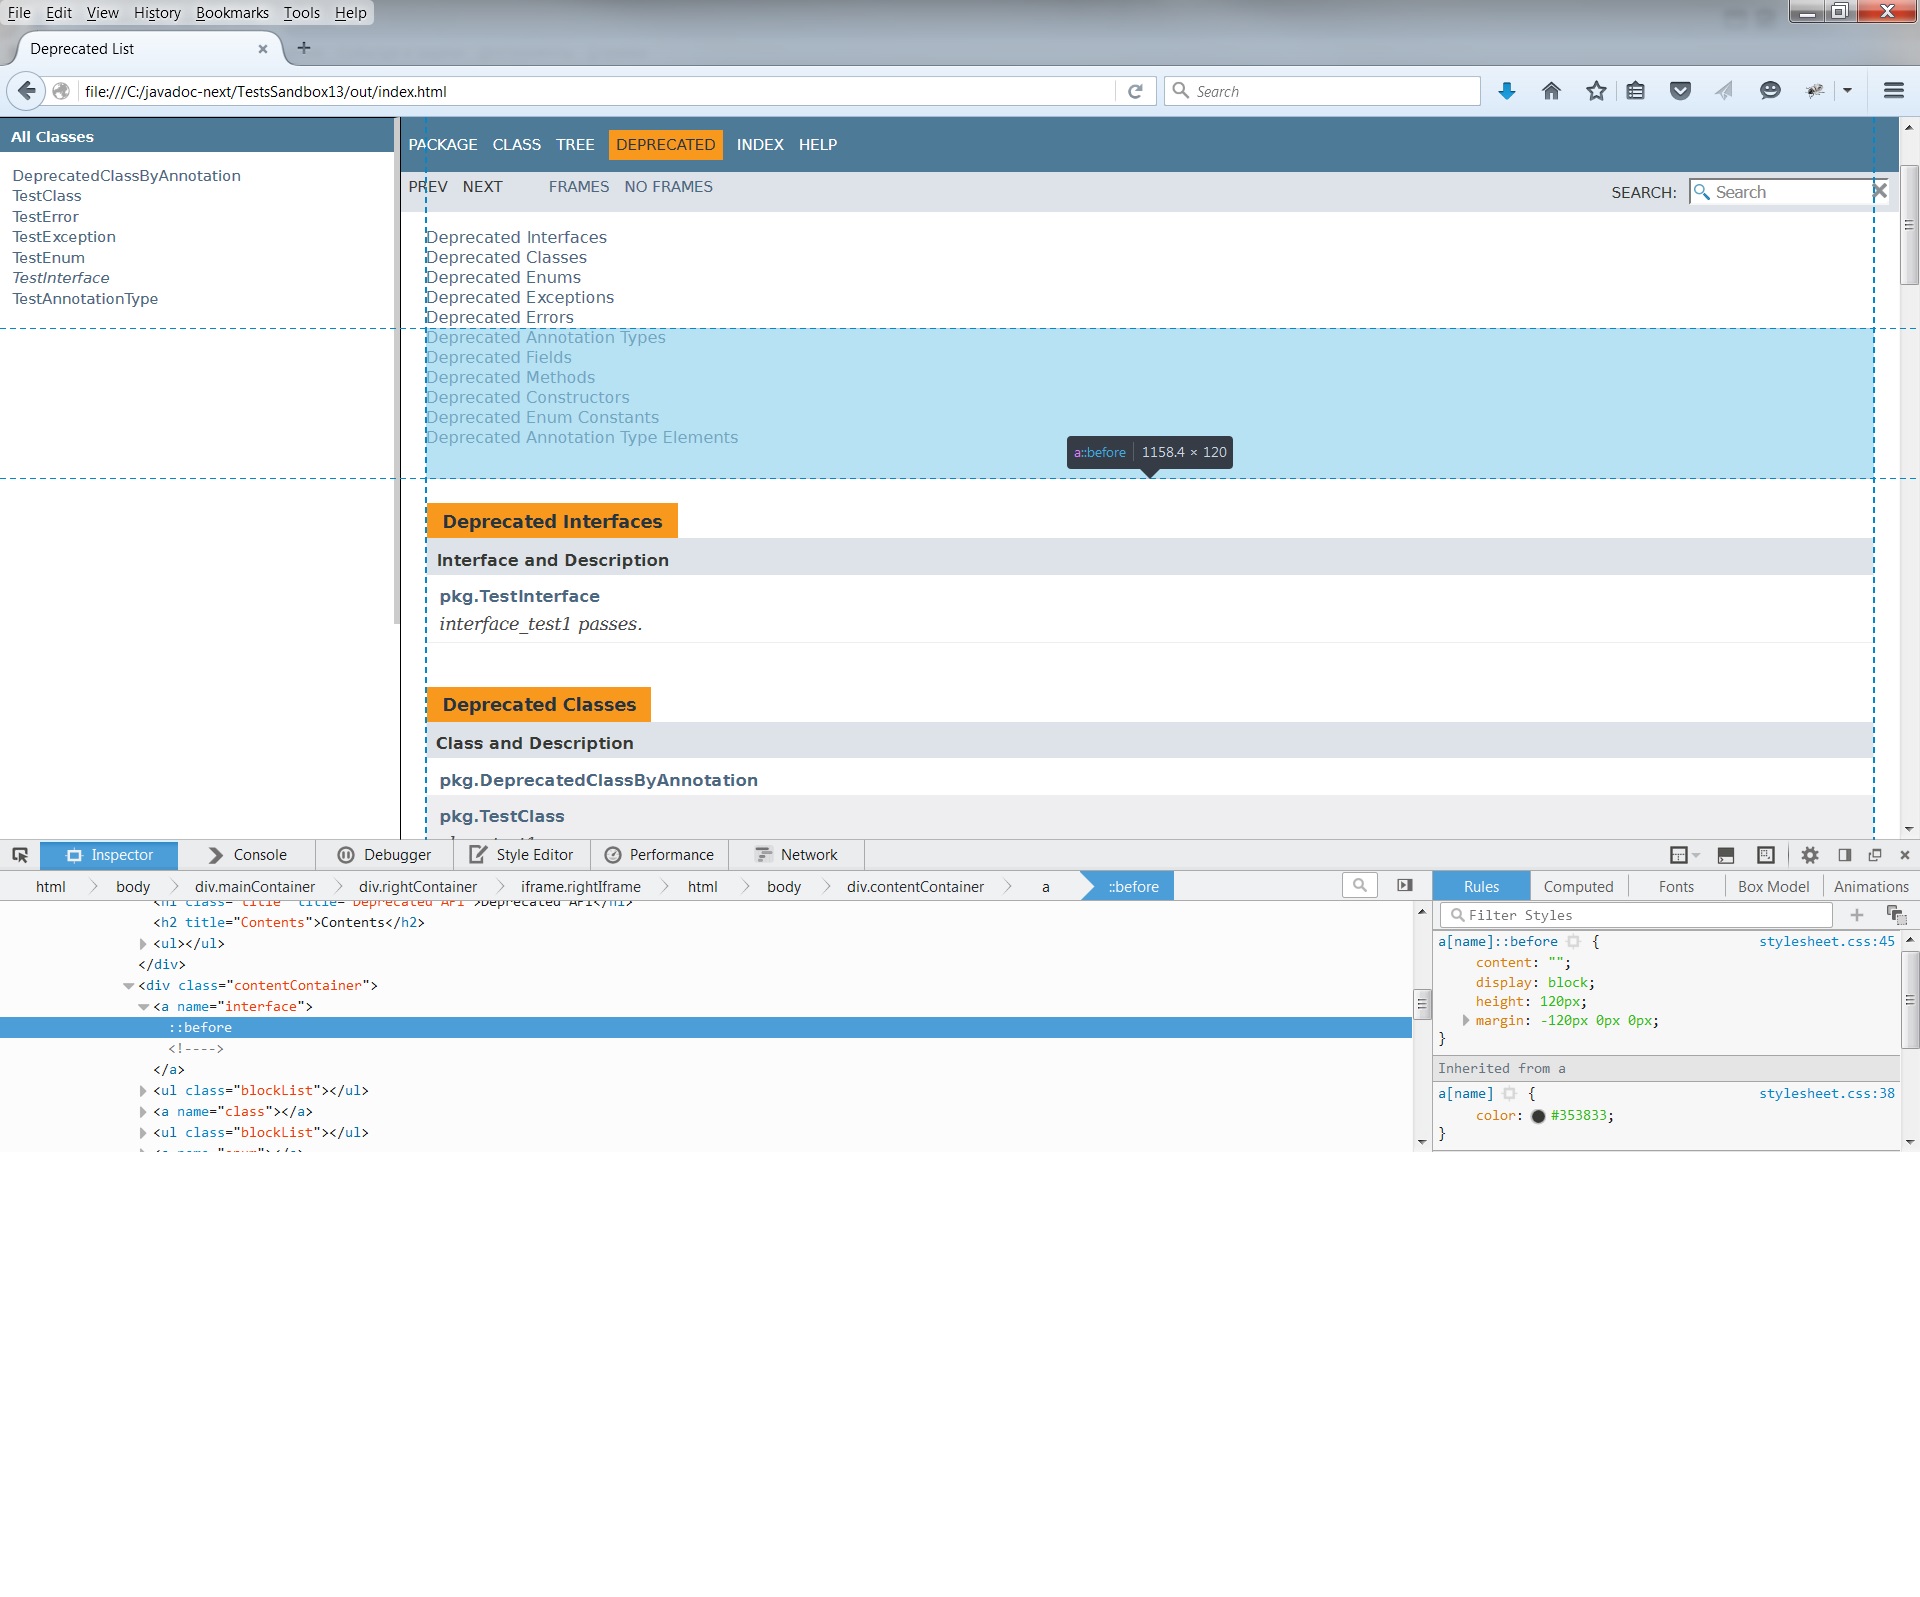1920x1597 pixels.
Task: Click the Home toolbar icon
Action: [1551, 91]
